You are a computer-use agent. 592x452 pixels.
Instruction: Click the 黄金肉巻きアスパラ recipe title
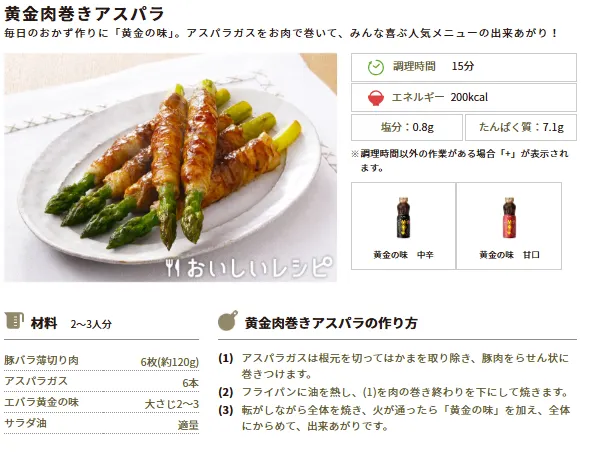click(84, 14)
